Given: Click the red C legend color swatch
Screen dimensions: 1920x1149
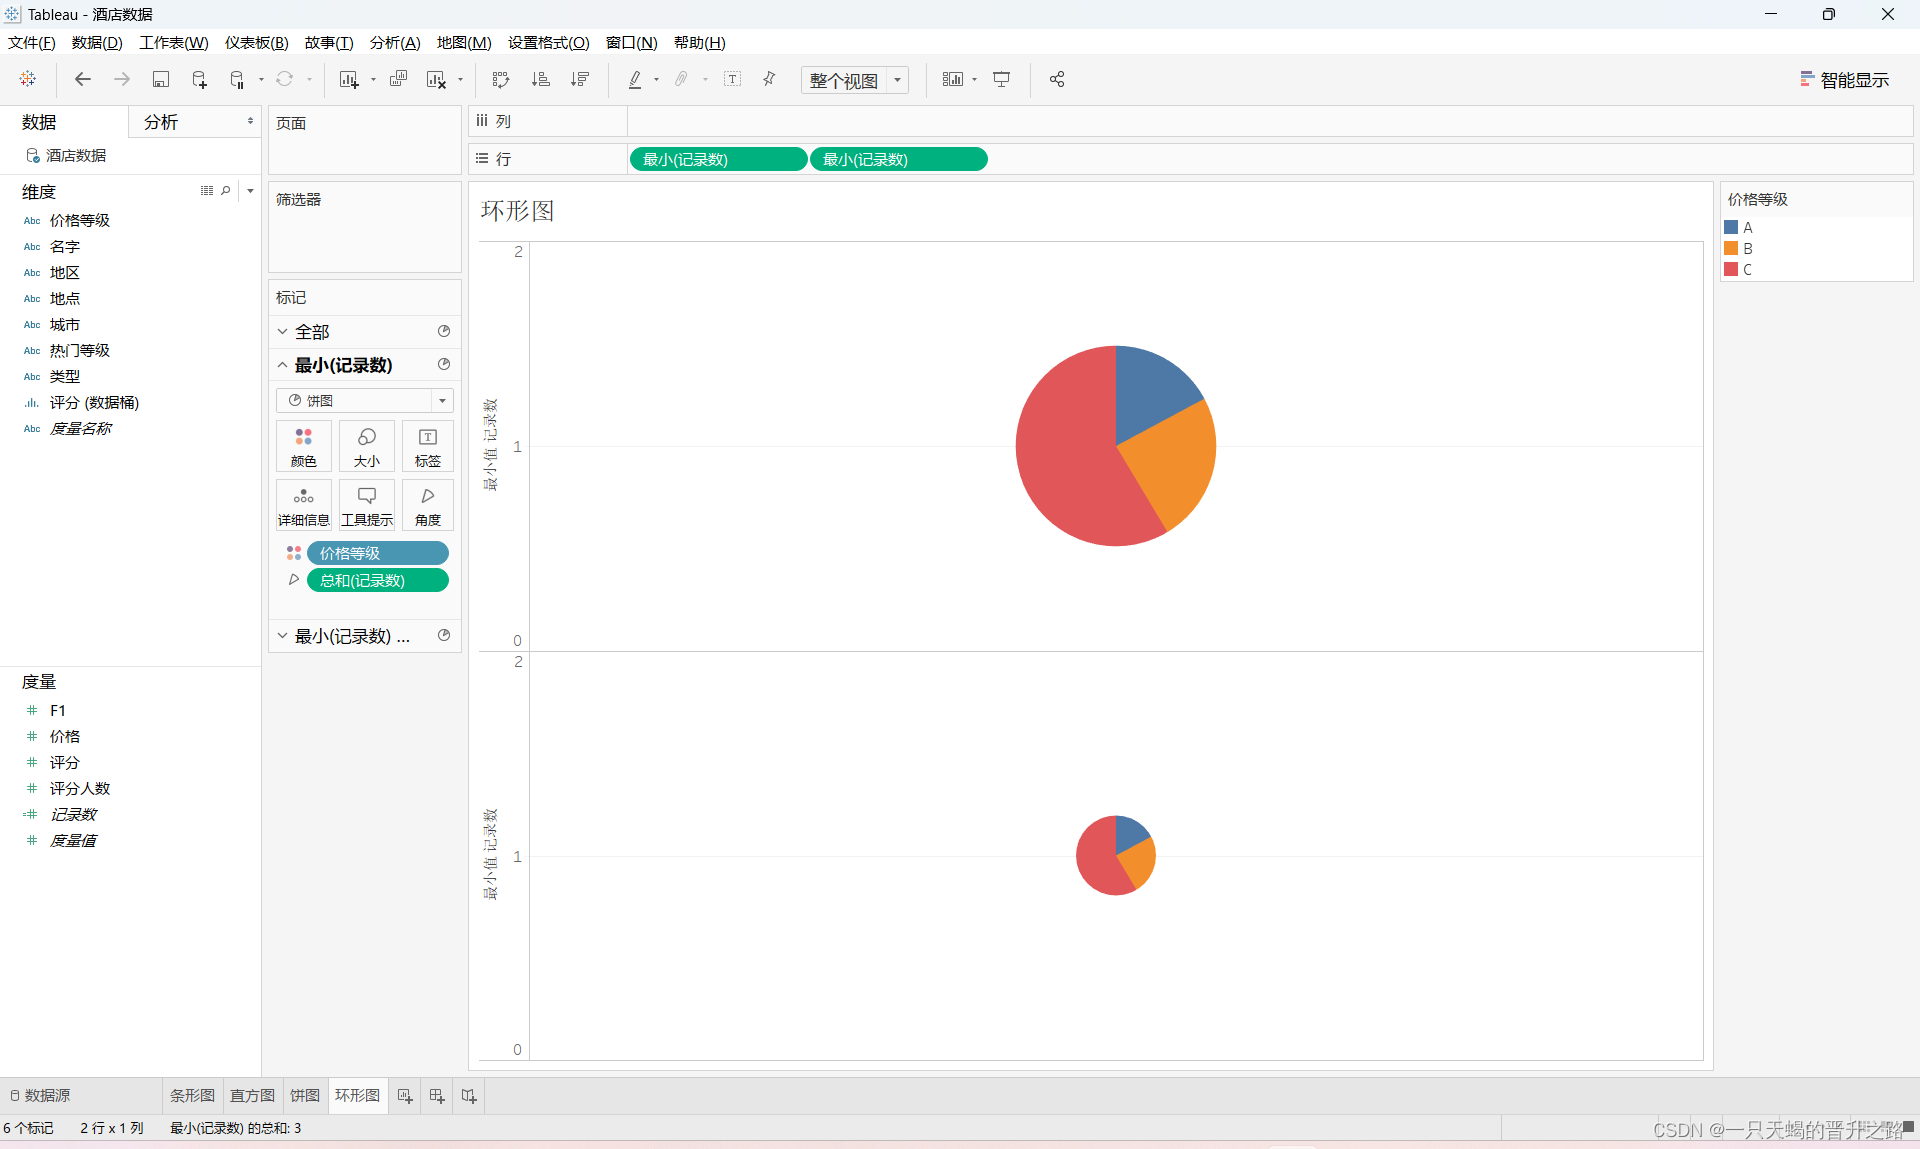Looking at the screenshot, I should pyautogui.click(x=1731, y=270).
